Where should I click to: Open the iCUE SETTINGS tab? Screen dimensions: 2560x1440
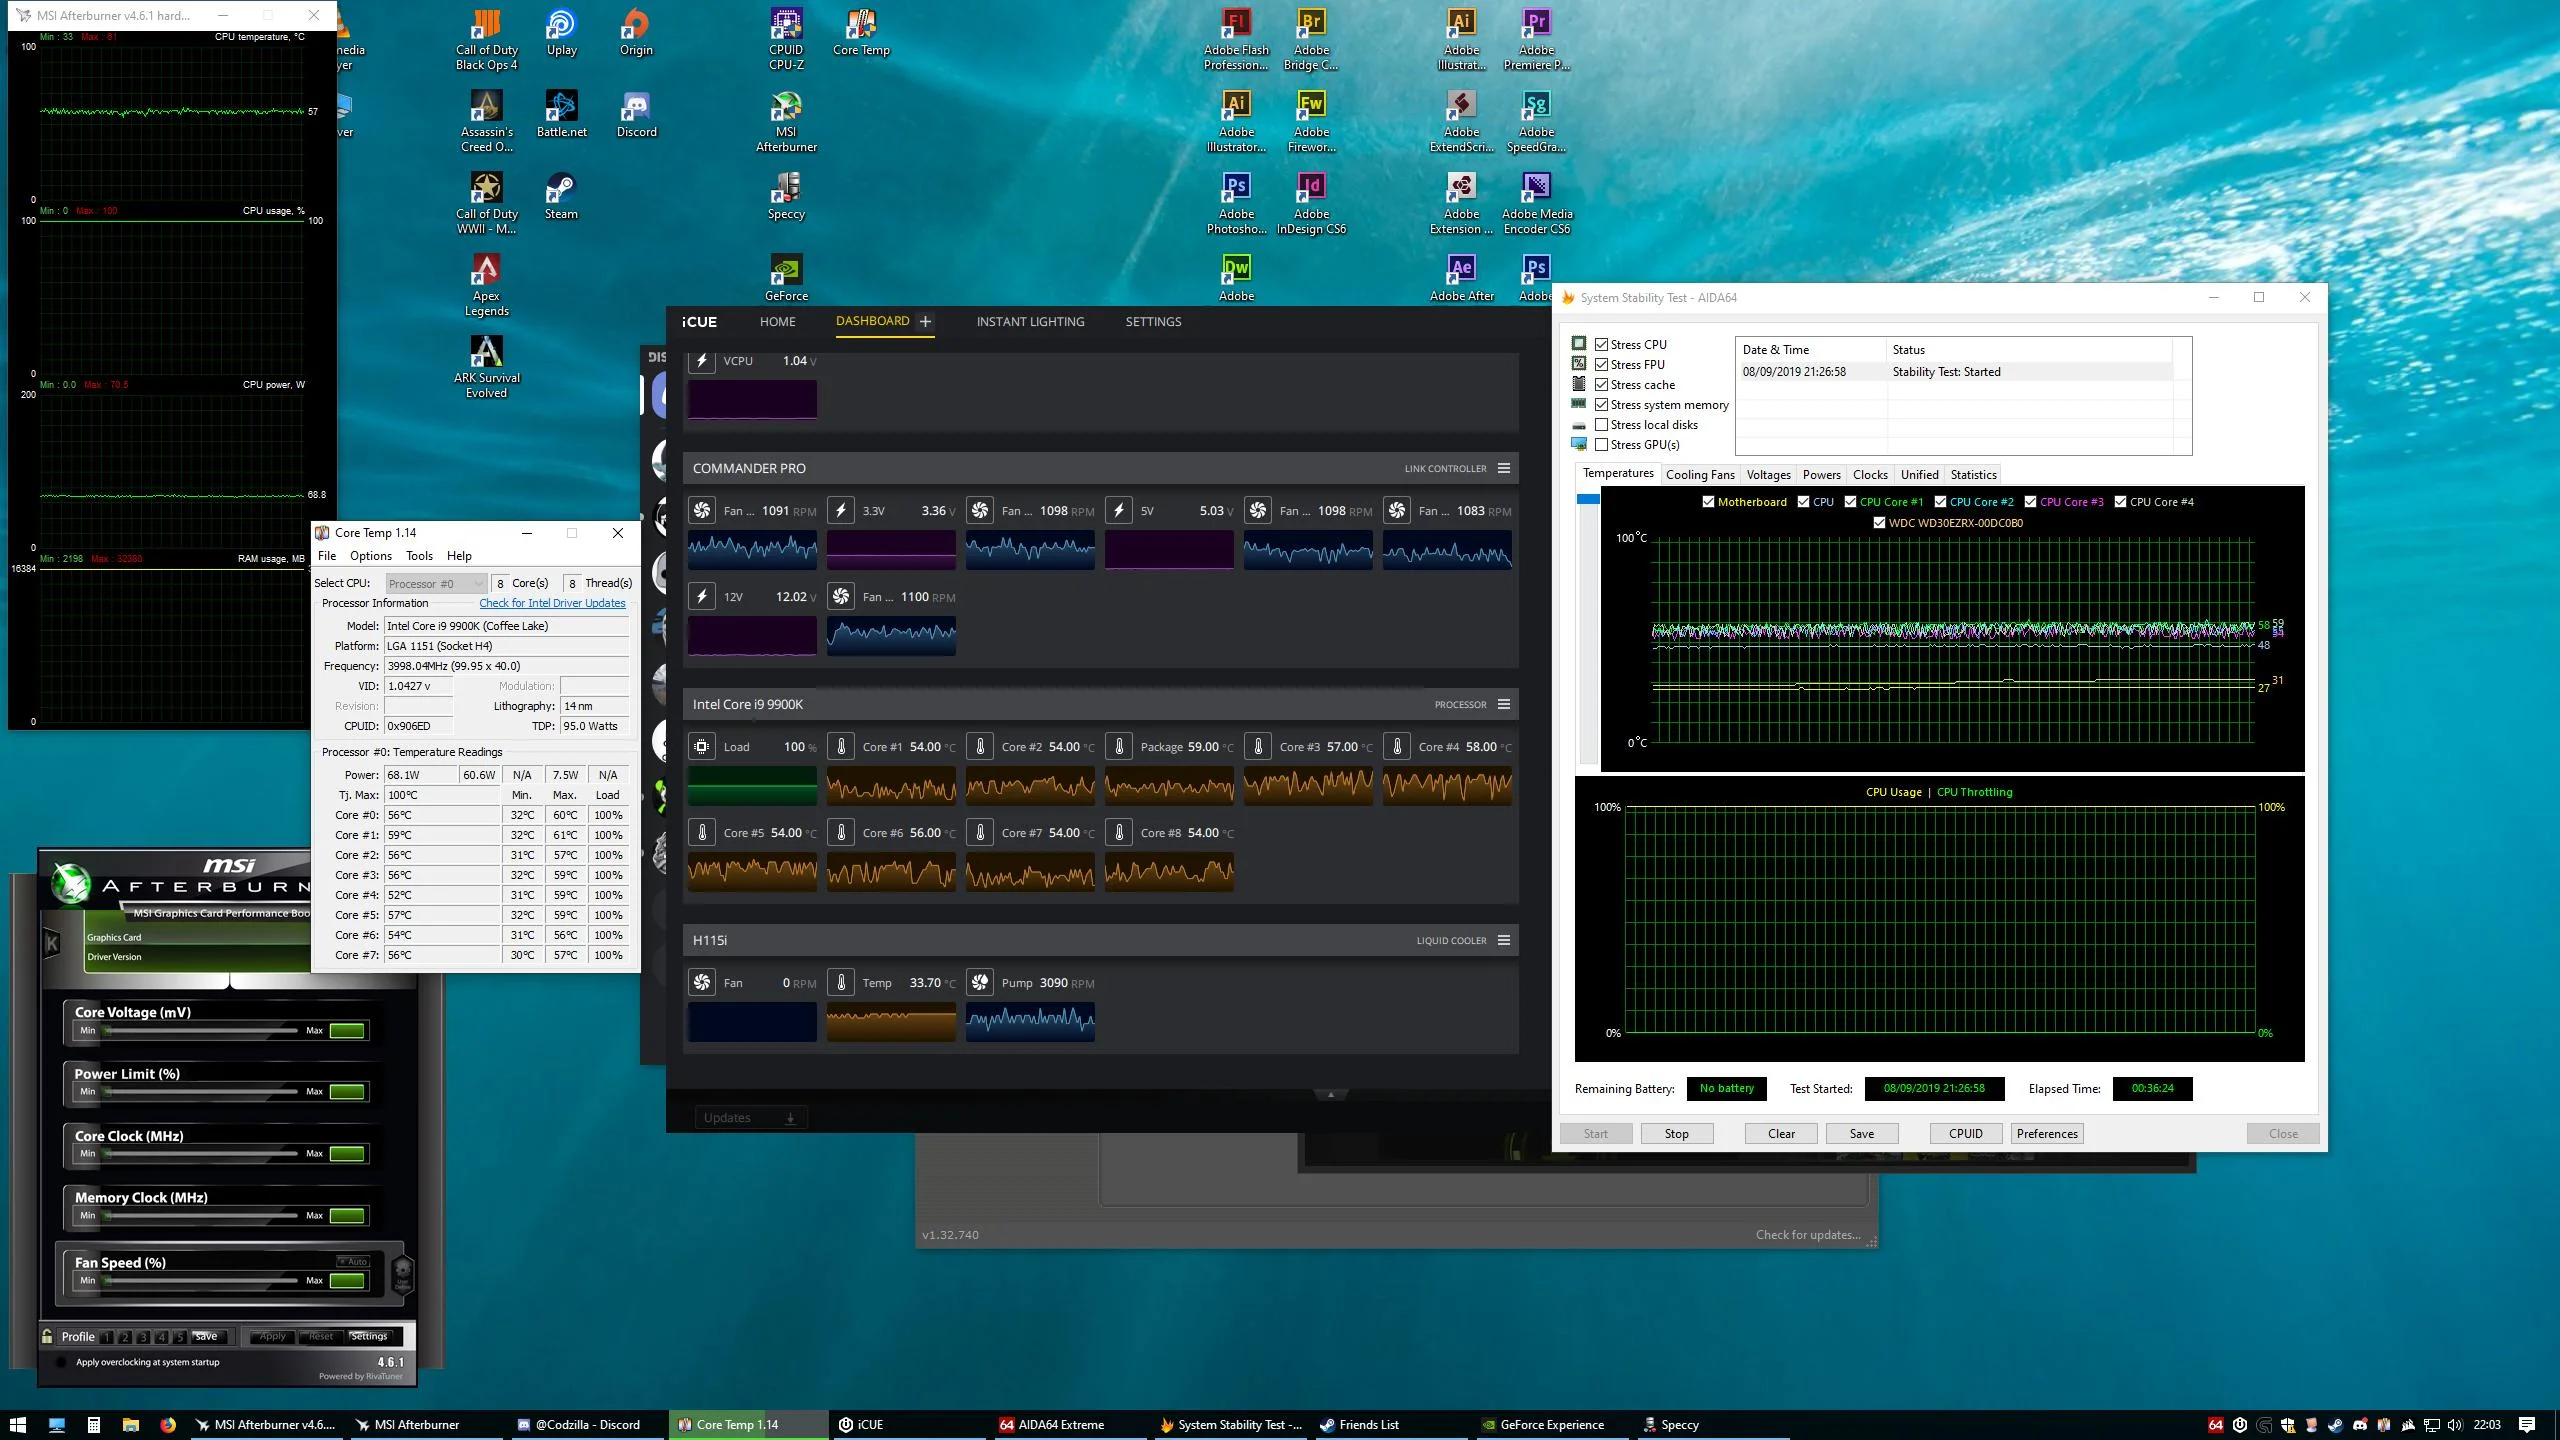[x=1153, y=321]
